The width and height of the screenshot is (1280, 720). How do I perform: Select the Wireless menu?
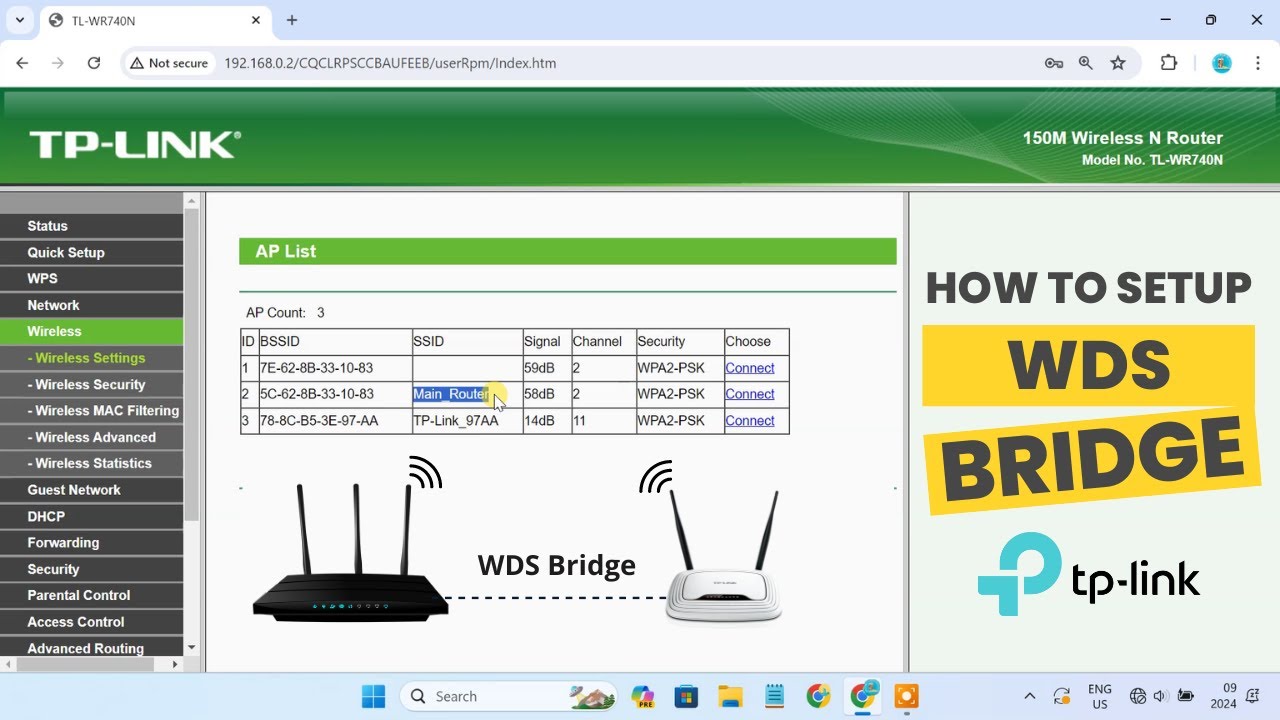(x=91, y=331)
